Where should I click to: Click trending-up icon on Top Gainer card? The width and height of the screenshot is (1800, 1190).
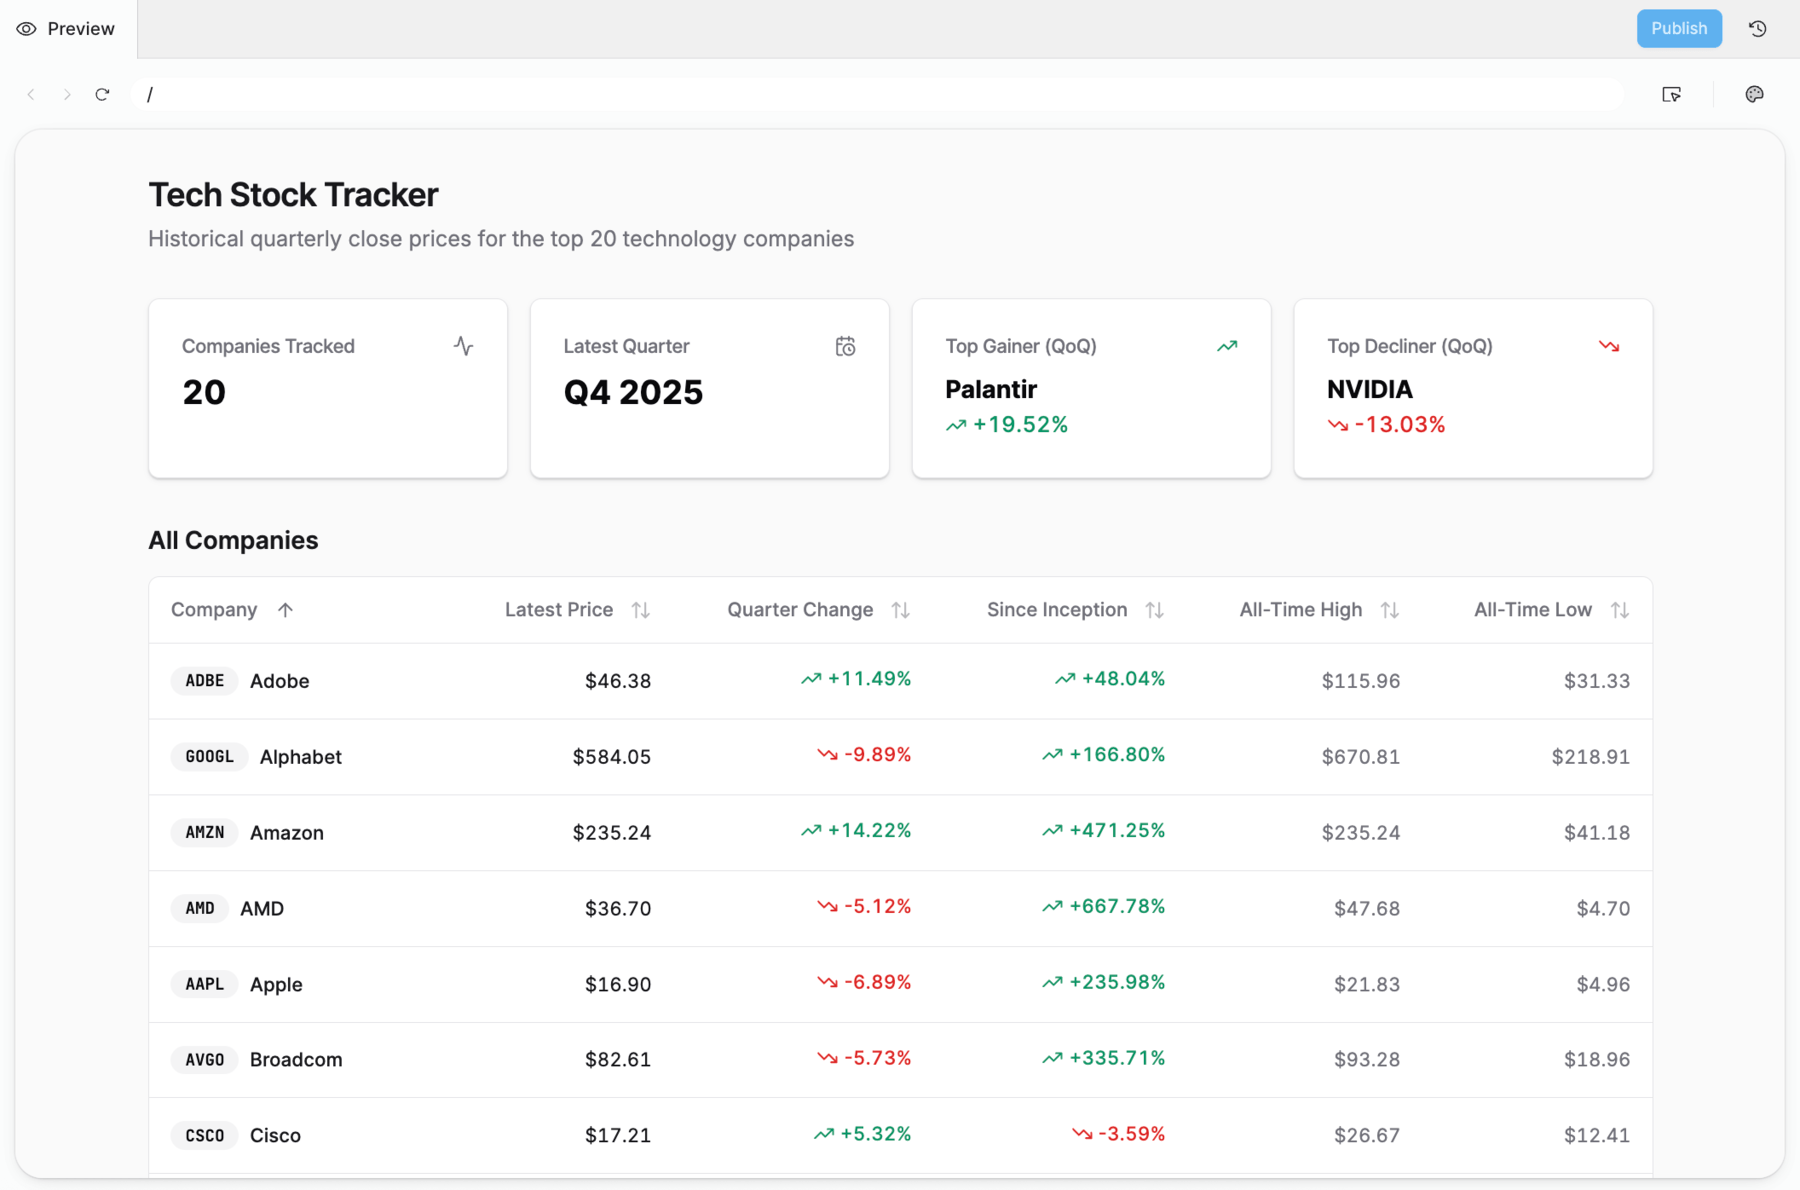(1227, 346)
